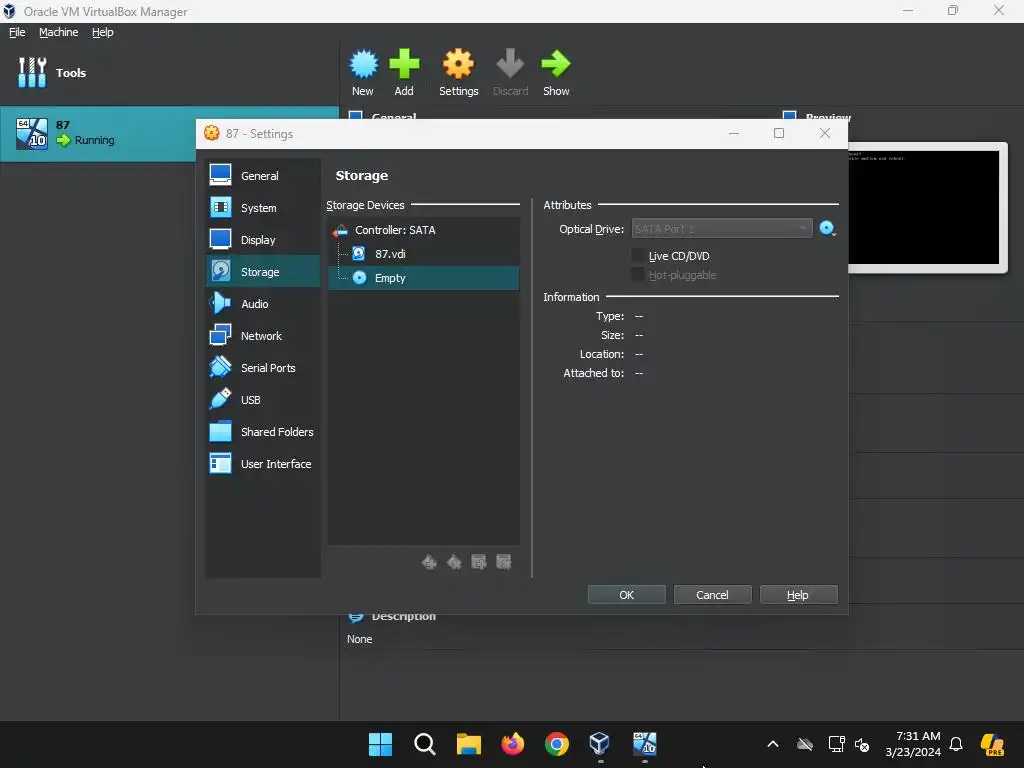Click the add controller icon below storage tree

click(429, 562)
